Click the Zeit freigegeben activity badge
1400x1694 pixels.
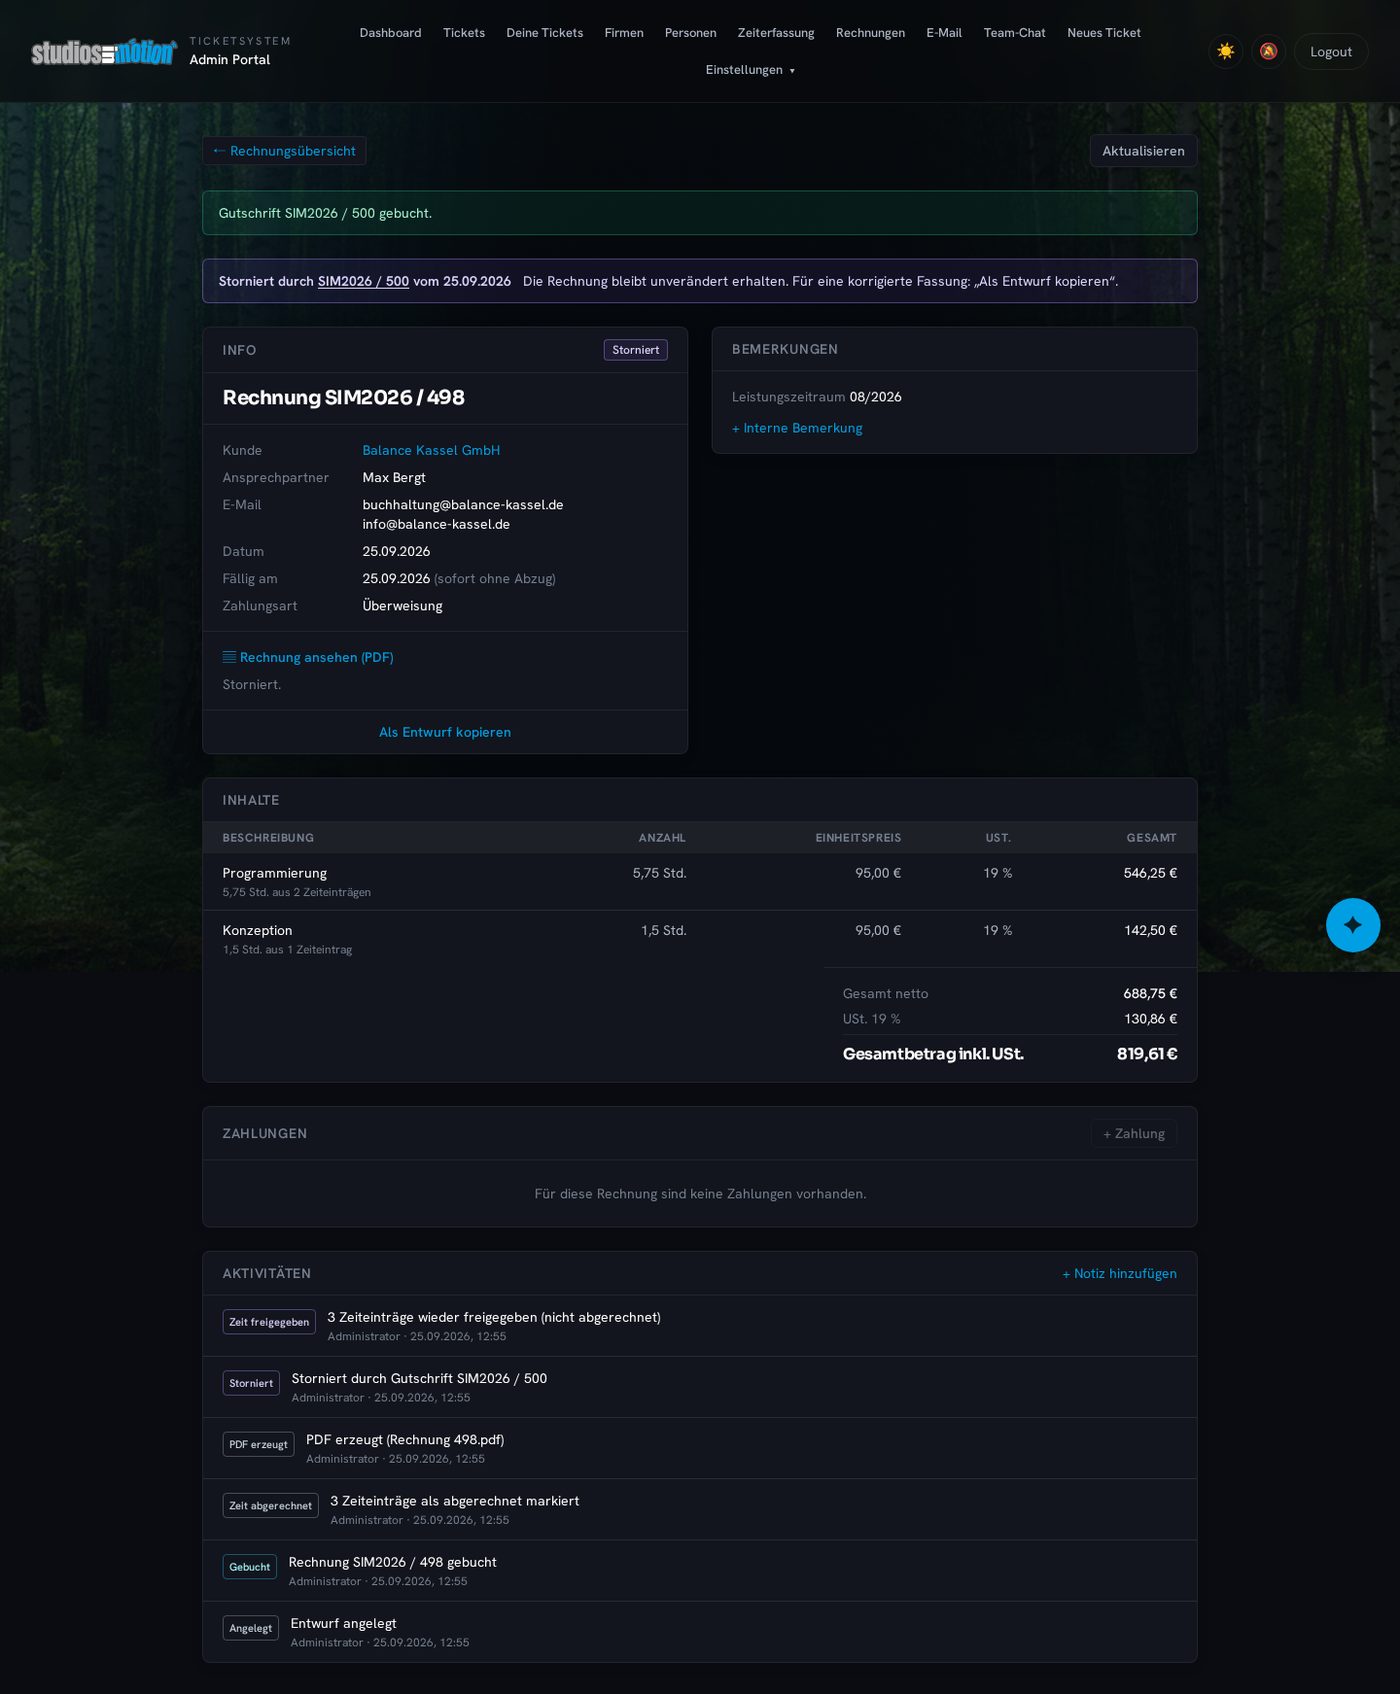(x=269, y=1322)
